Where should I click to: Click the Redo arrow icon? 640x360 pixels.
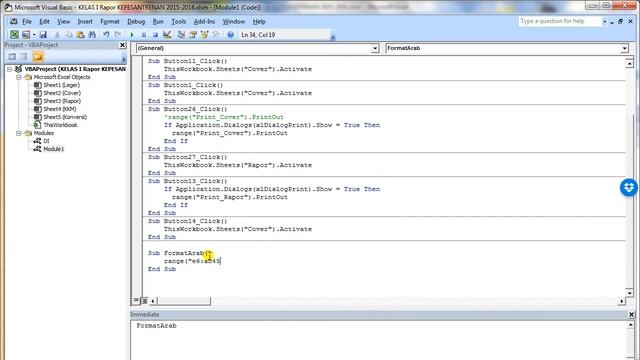(118, 35)
